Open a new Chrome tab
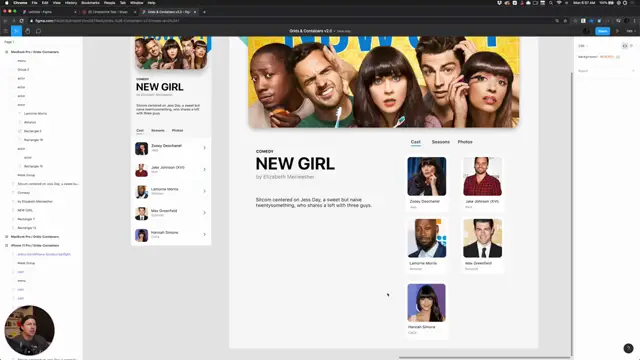 point(204,12)
